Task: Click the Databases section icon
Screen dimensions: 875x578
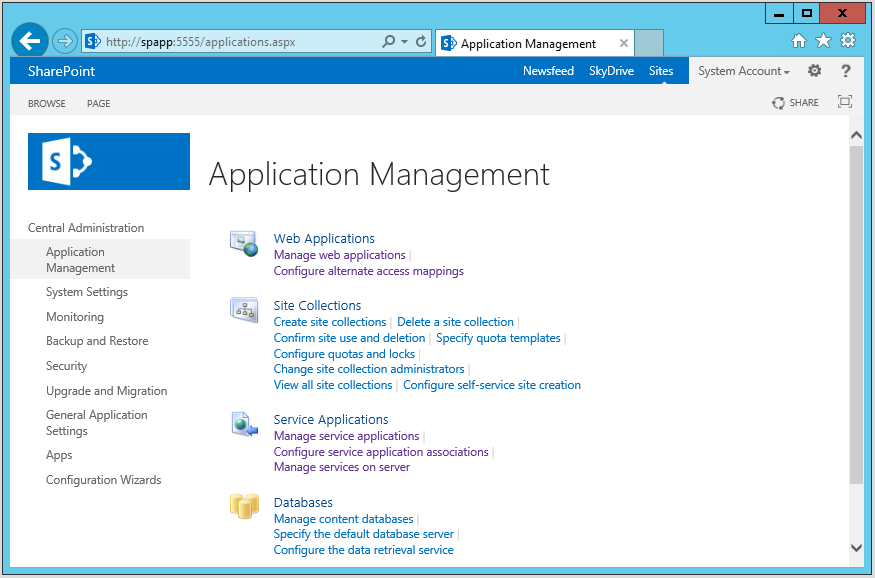Action: 244,506
